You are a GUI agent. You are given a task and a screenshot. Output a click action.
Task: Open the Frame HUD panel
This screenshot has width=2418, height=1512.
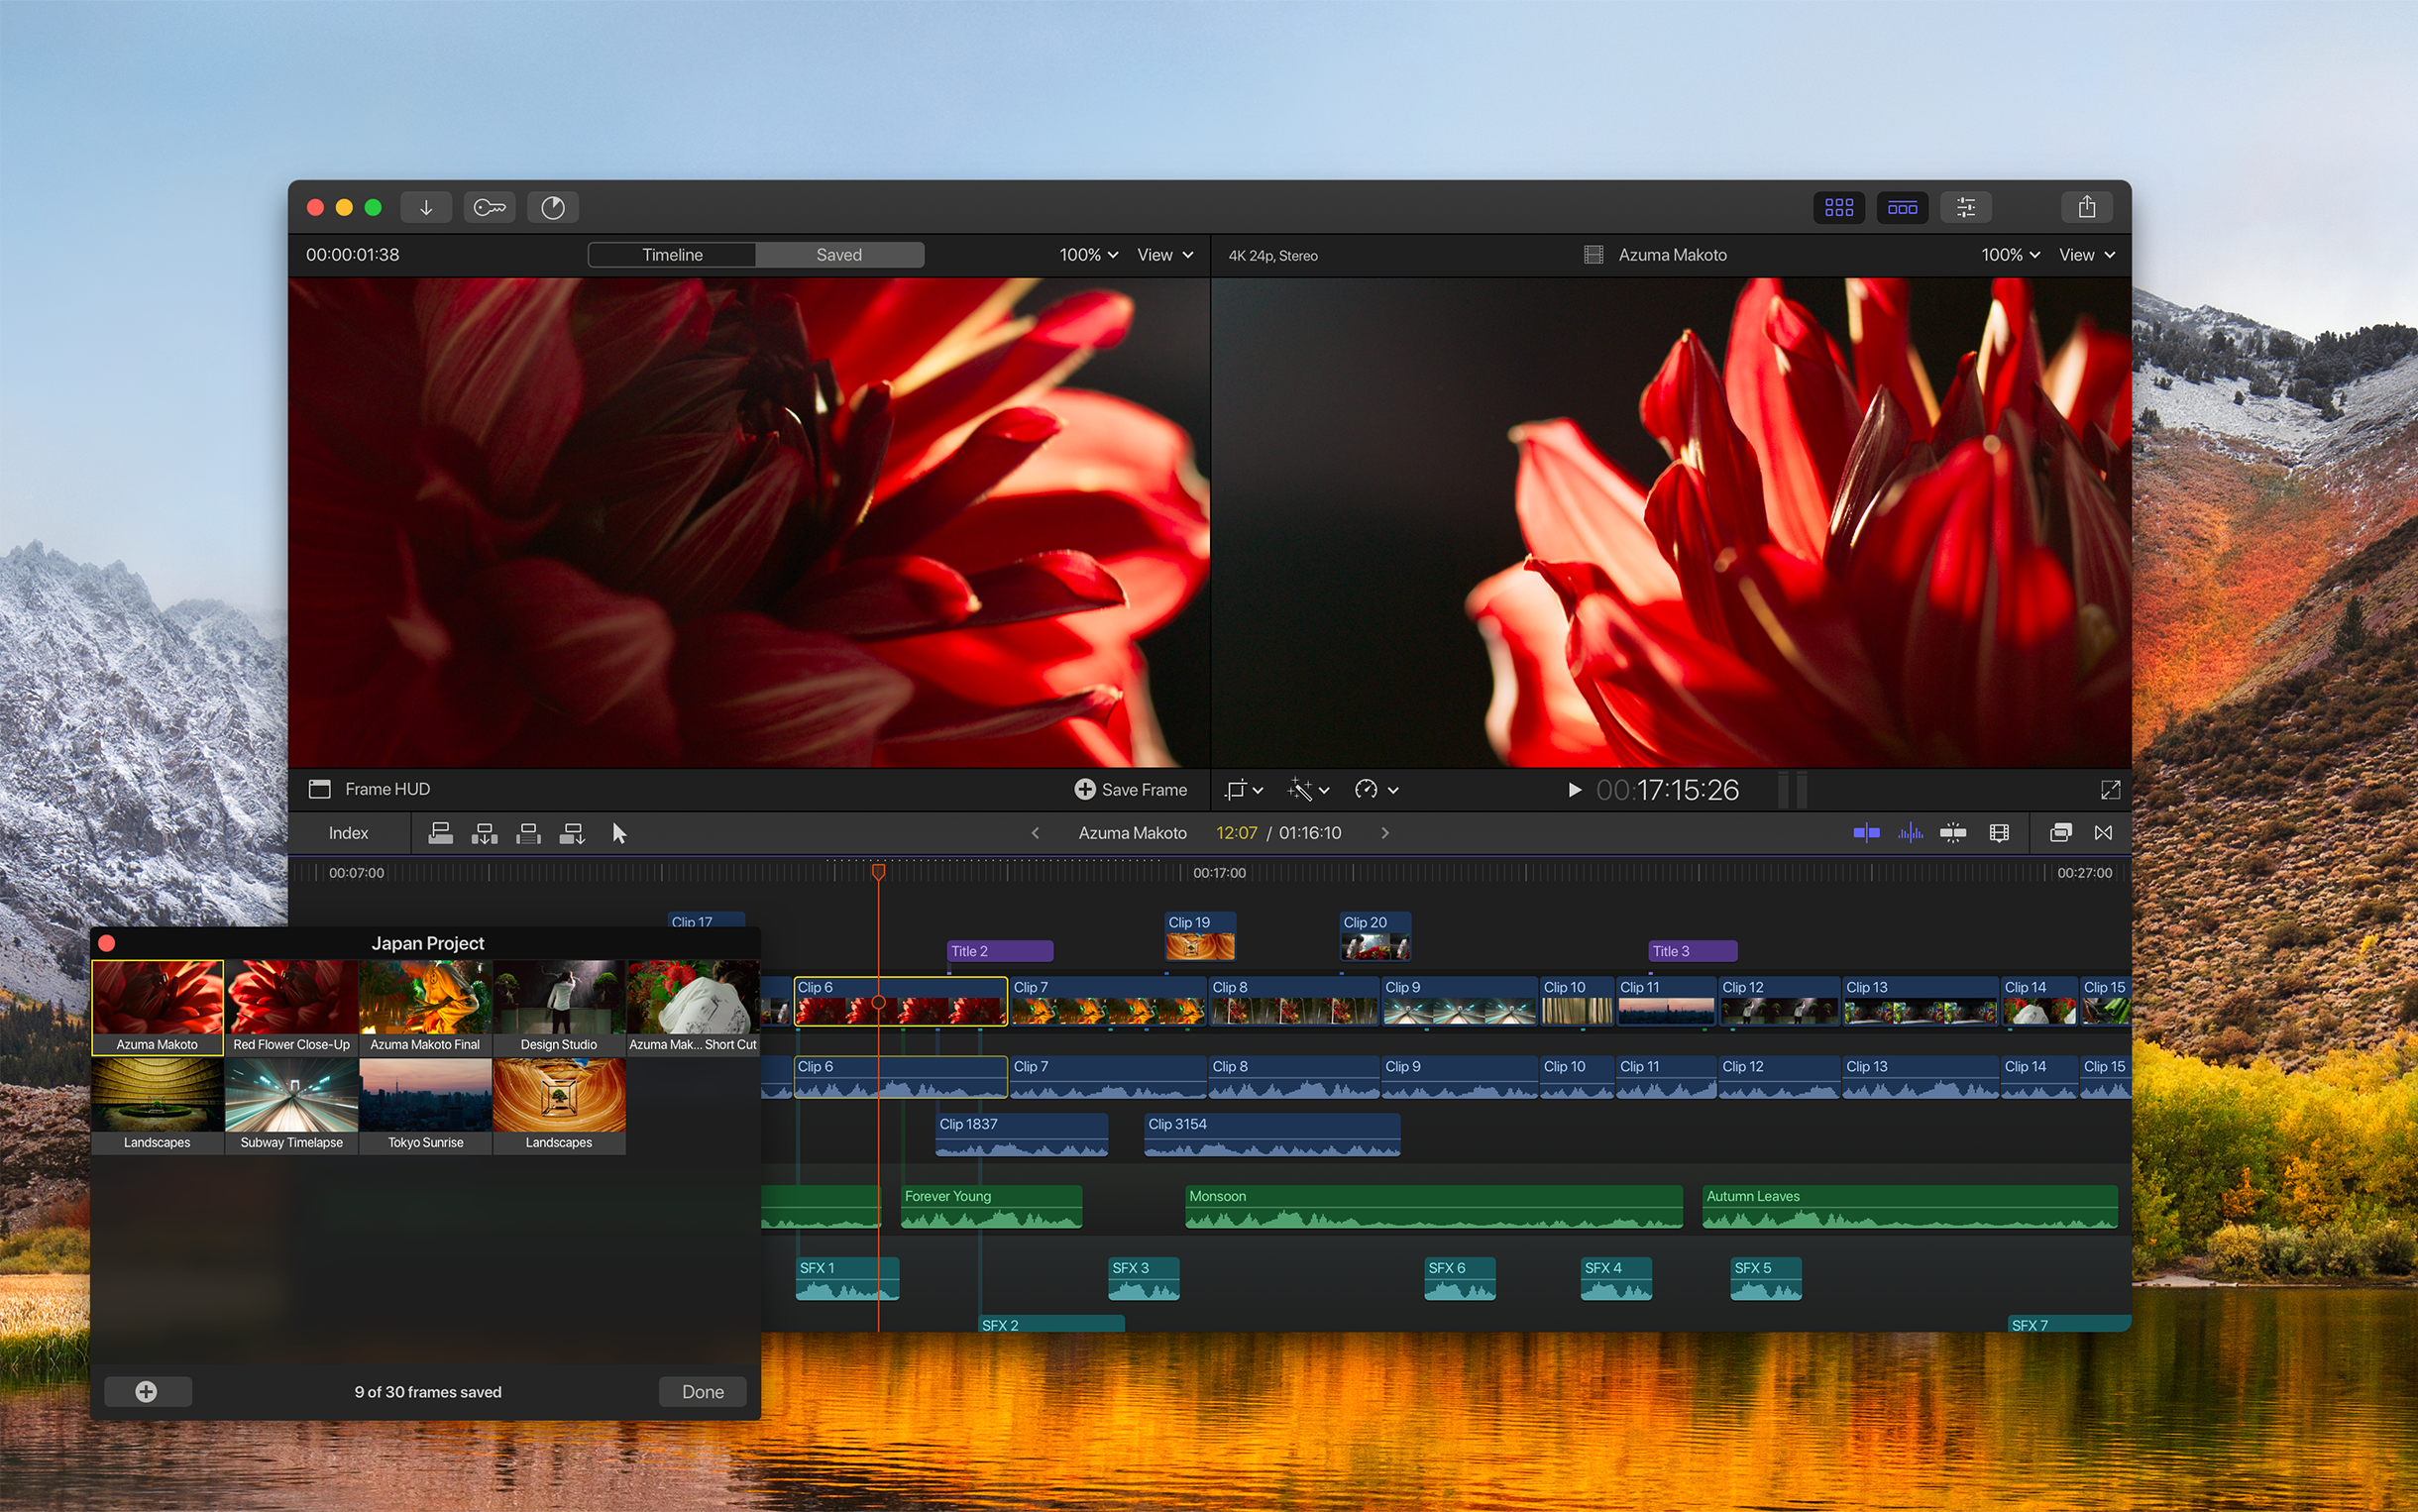(368, 789)
